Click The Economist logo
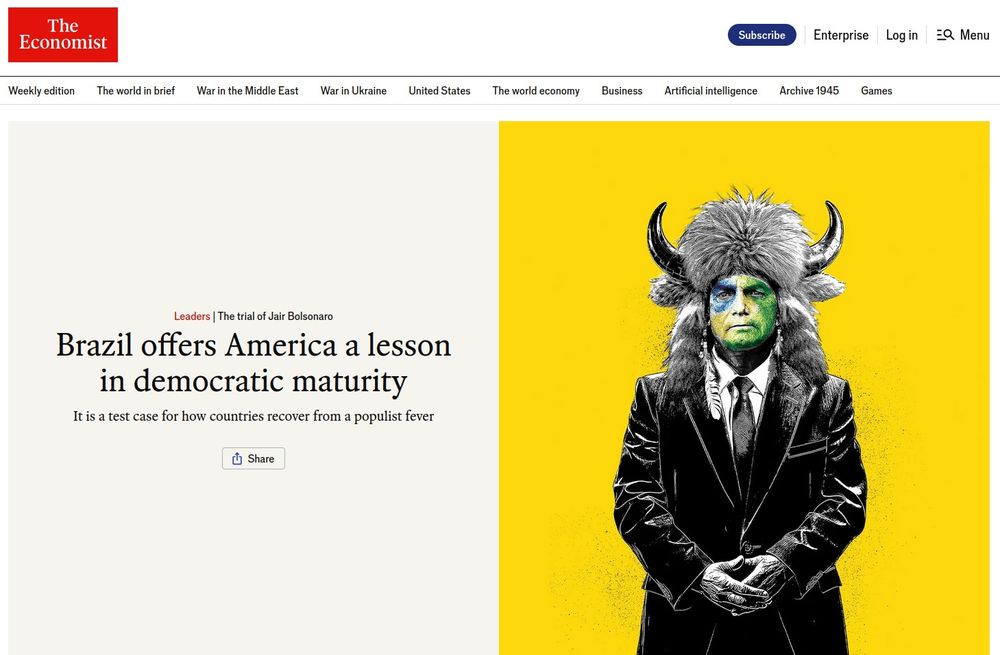 (x=62, y=34)
